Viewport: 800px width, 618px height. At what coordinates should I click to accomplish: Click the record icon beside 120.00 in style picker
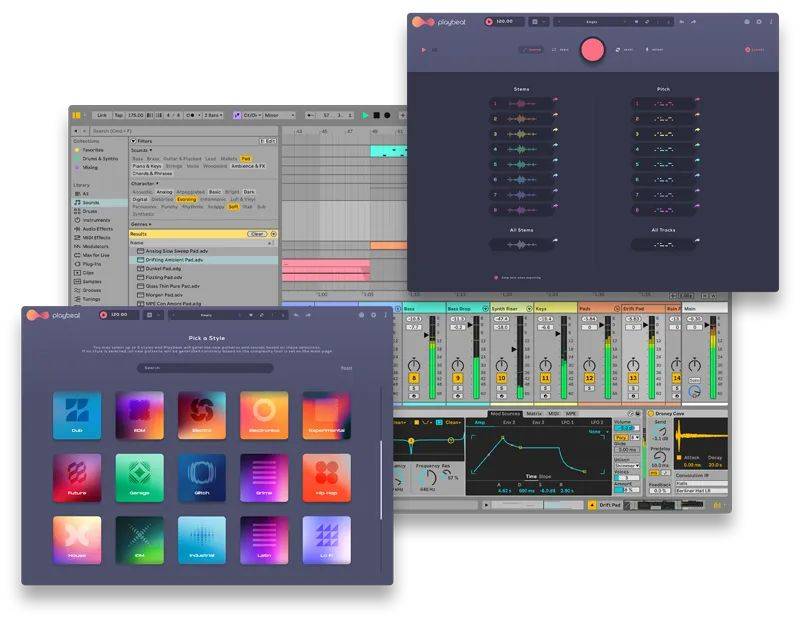click(104, 315)
